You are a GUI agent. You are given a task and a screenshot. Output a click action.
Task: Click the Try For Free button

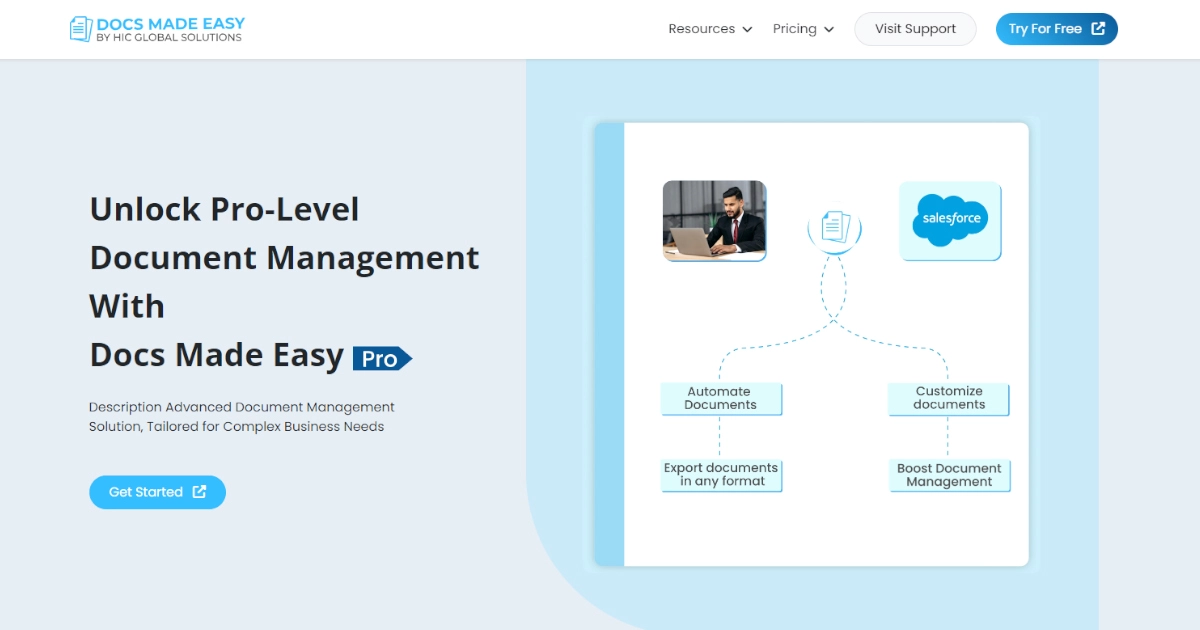coord(1057,29)
